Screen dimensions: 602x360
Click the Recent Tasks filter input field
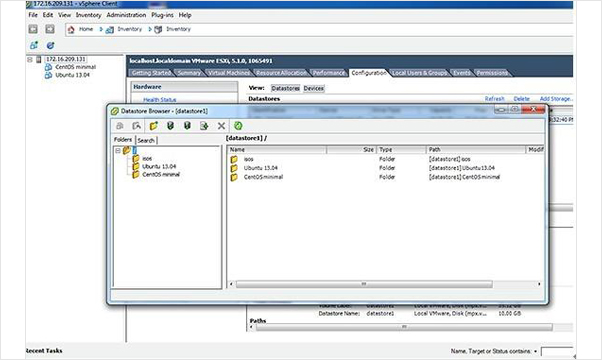(x=557, y=351)
